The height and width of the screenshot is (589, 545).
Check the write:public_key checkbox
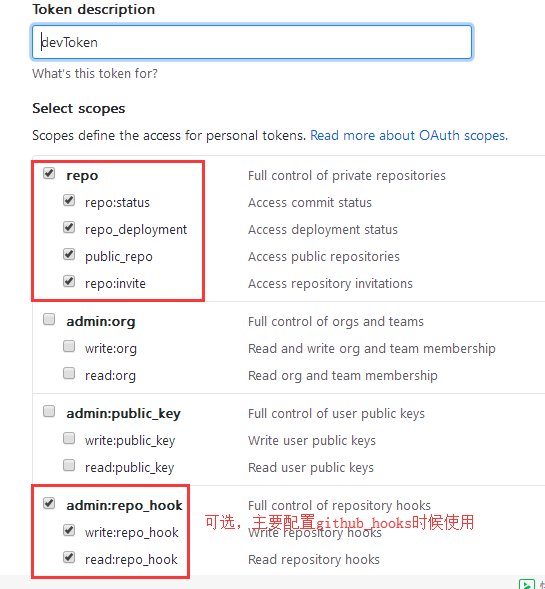tap(69, 438)
